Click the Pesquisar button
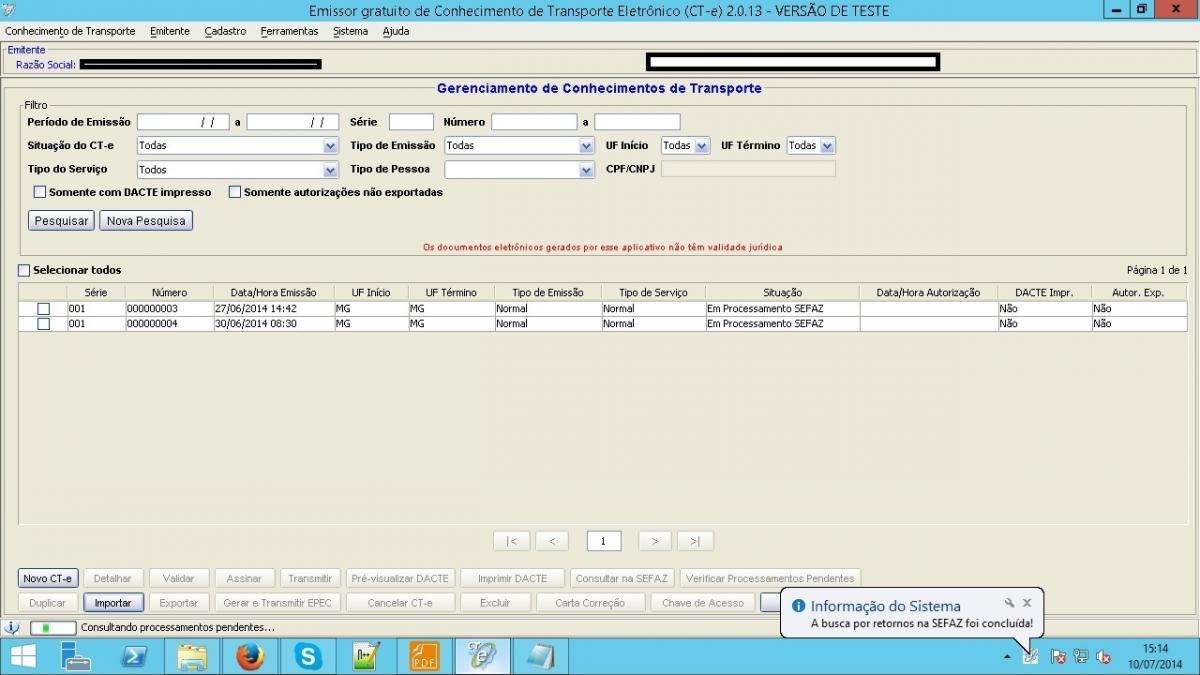This screenshot has height=675, width=1200. [x=61, y=221]
